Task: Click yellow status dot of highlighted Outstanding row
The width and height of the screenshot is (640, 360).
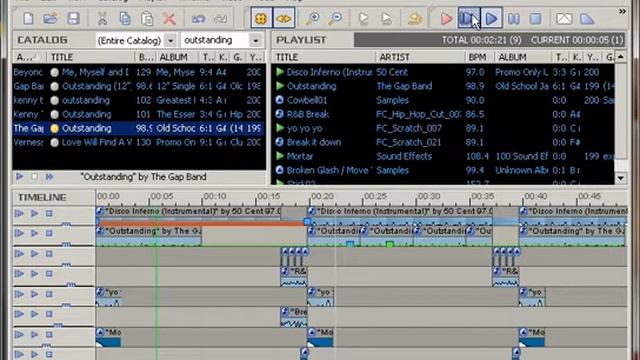Action: click(54, 129)
